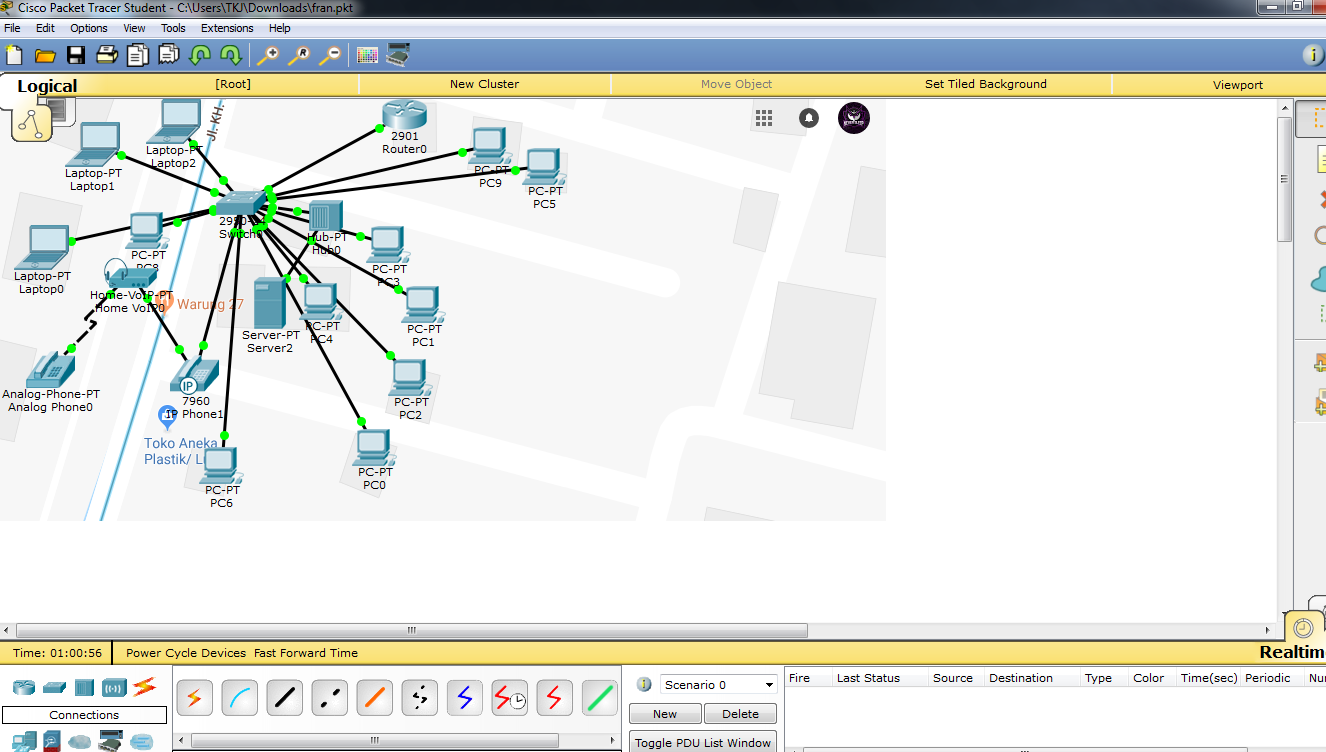Click the workspace horizontal scrollbar
This screenshot has width=1326, height=752.
point(411,631)
